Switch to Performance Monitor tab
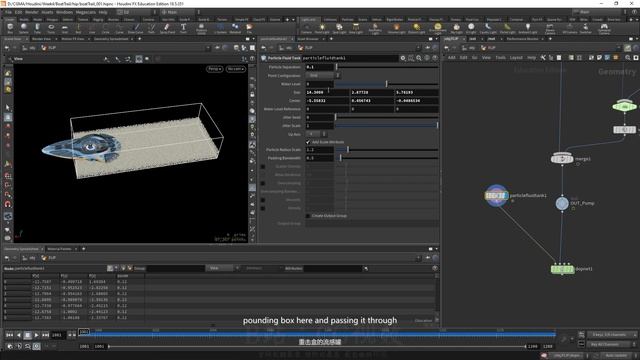This screenshot has width=640, height=360. 522,39
